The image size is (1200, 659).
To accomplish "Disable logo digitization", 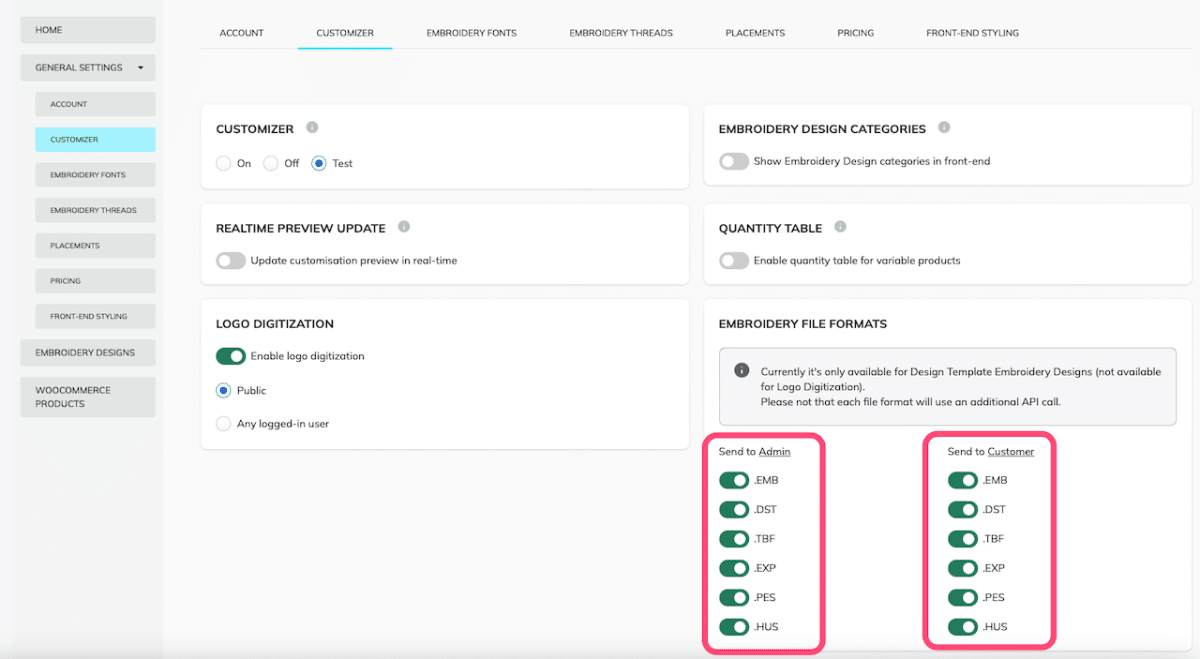I will pyautogui.click(x=230, y=356).
